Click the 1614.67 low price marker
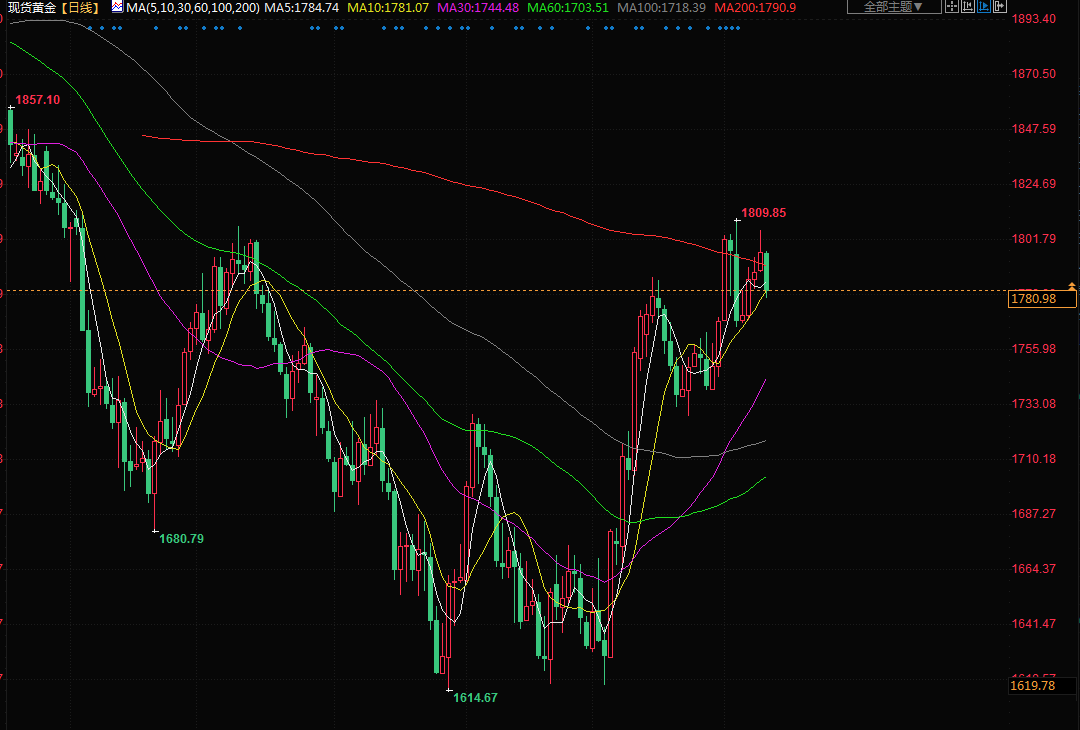Viewport: 1080px width, 730px height. (x=475, y=698)
